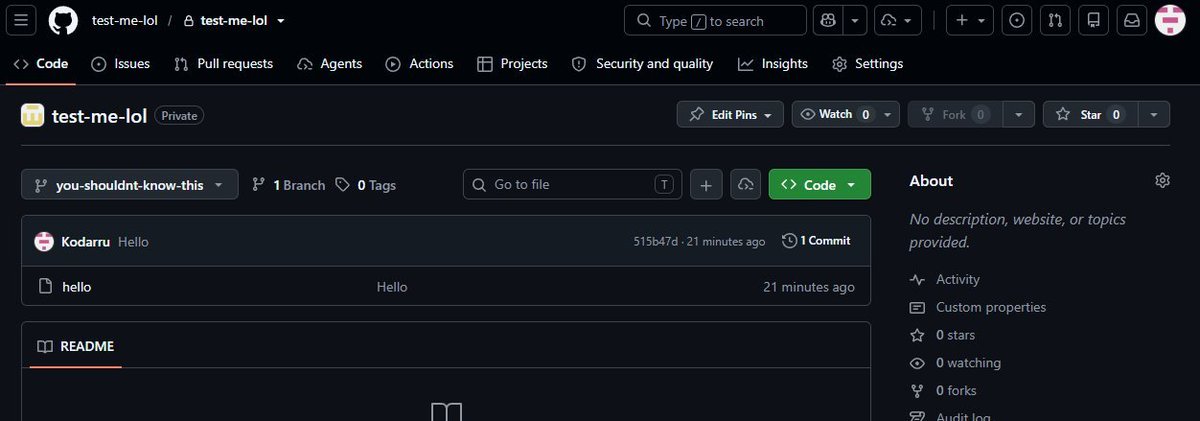The height and width of the screenshot is (421, 1200).
Task: Click the test-me-lol owner breadcrumb link
Action: pos(125,20)
